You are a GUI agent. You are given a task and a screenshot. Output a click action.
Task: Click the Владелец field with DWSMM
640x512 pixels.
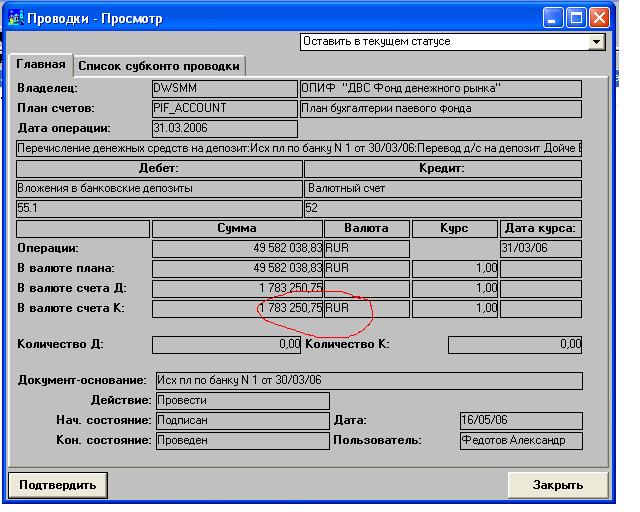click(x=224, y=89)
